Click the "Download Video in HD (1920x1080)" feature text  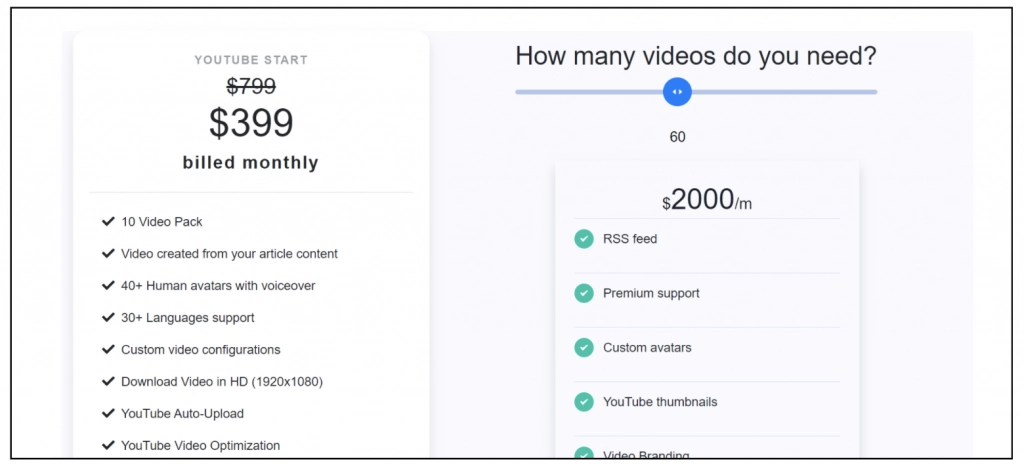point(221,382)
